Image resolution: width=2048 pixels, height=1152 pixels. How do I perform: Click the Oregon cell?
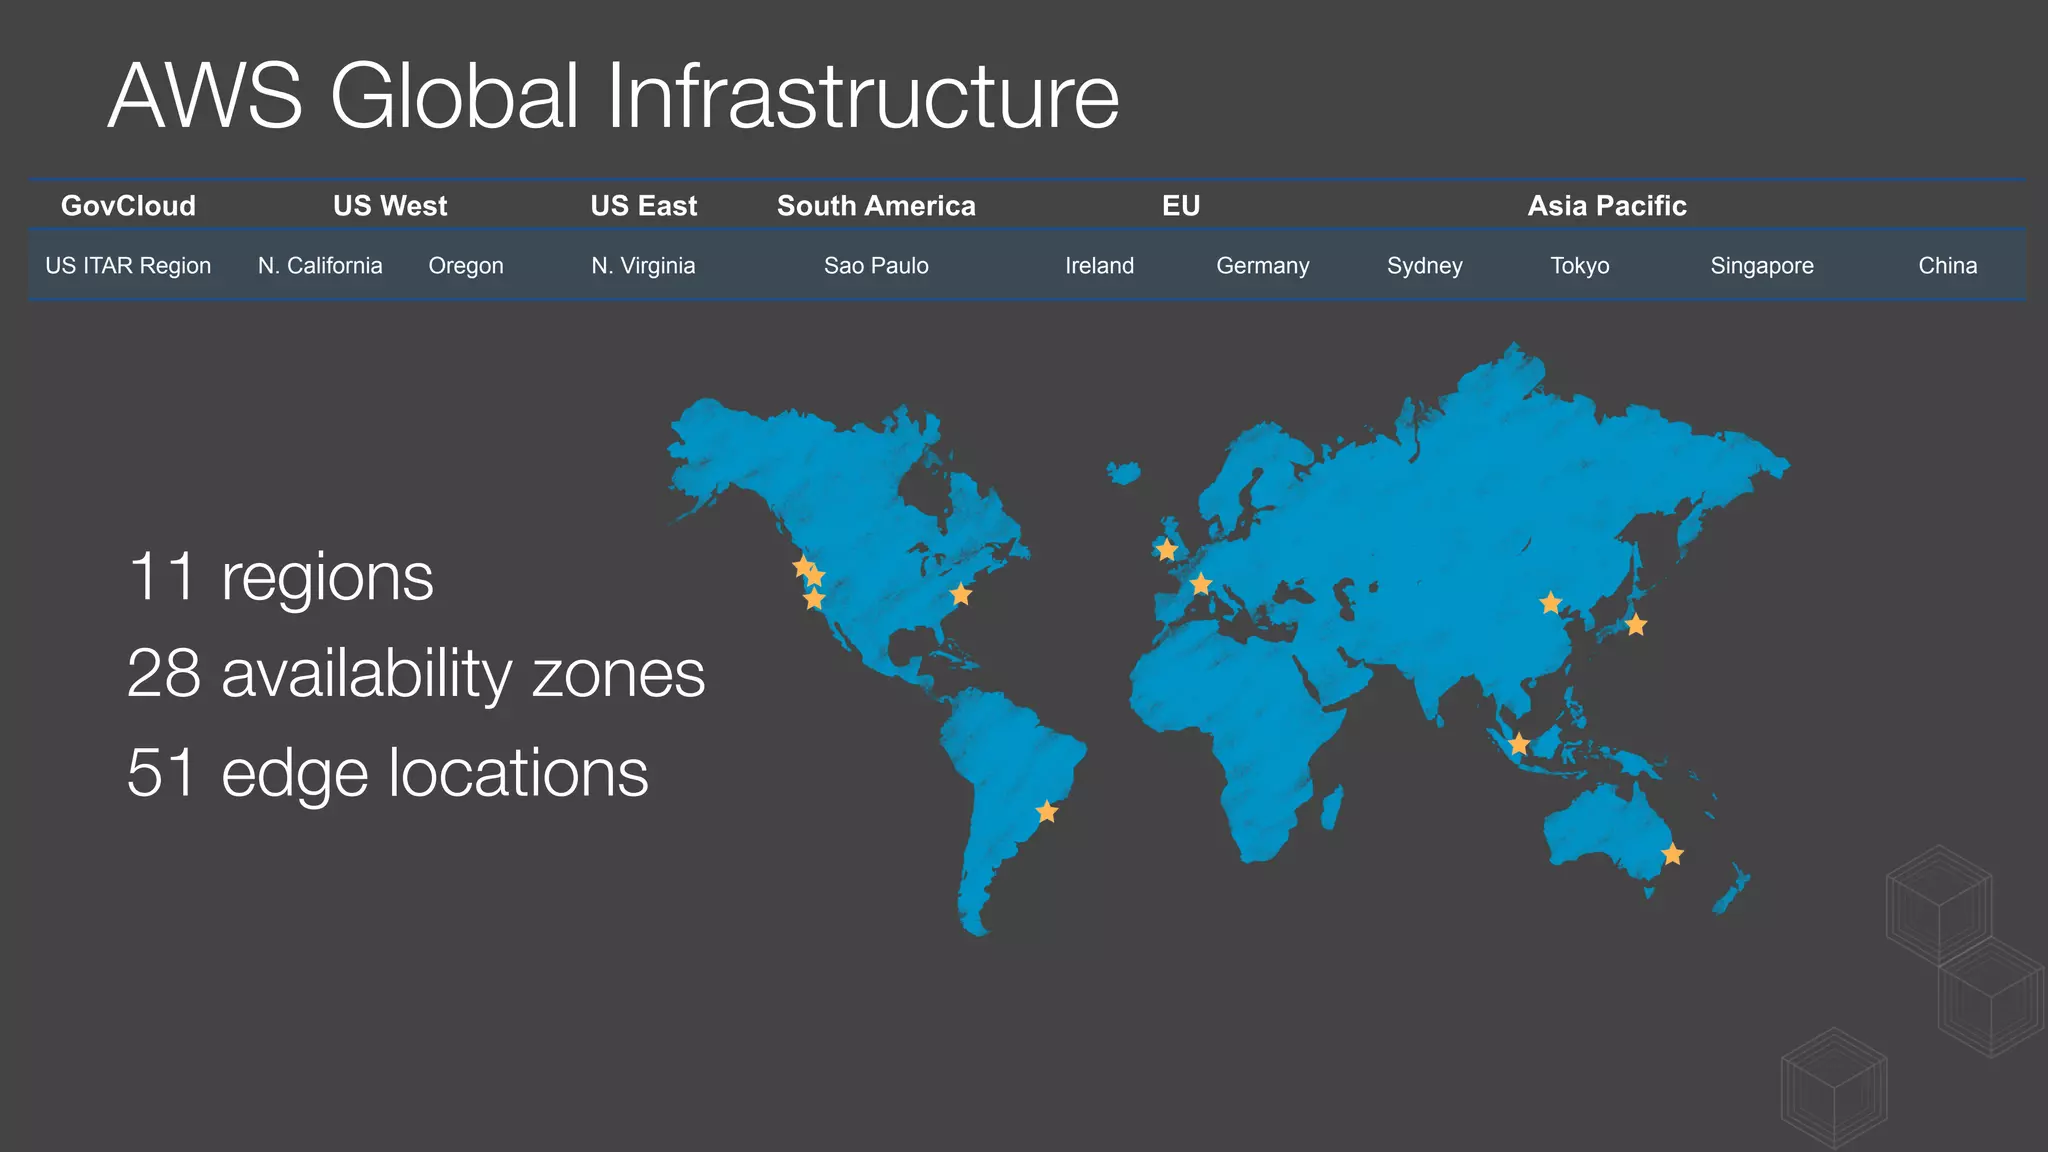pyautogui.click(x=466, y=266)
